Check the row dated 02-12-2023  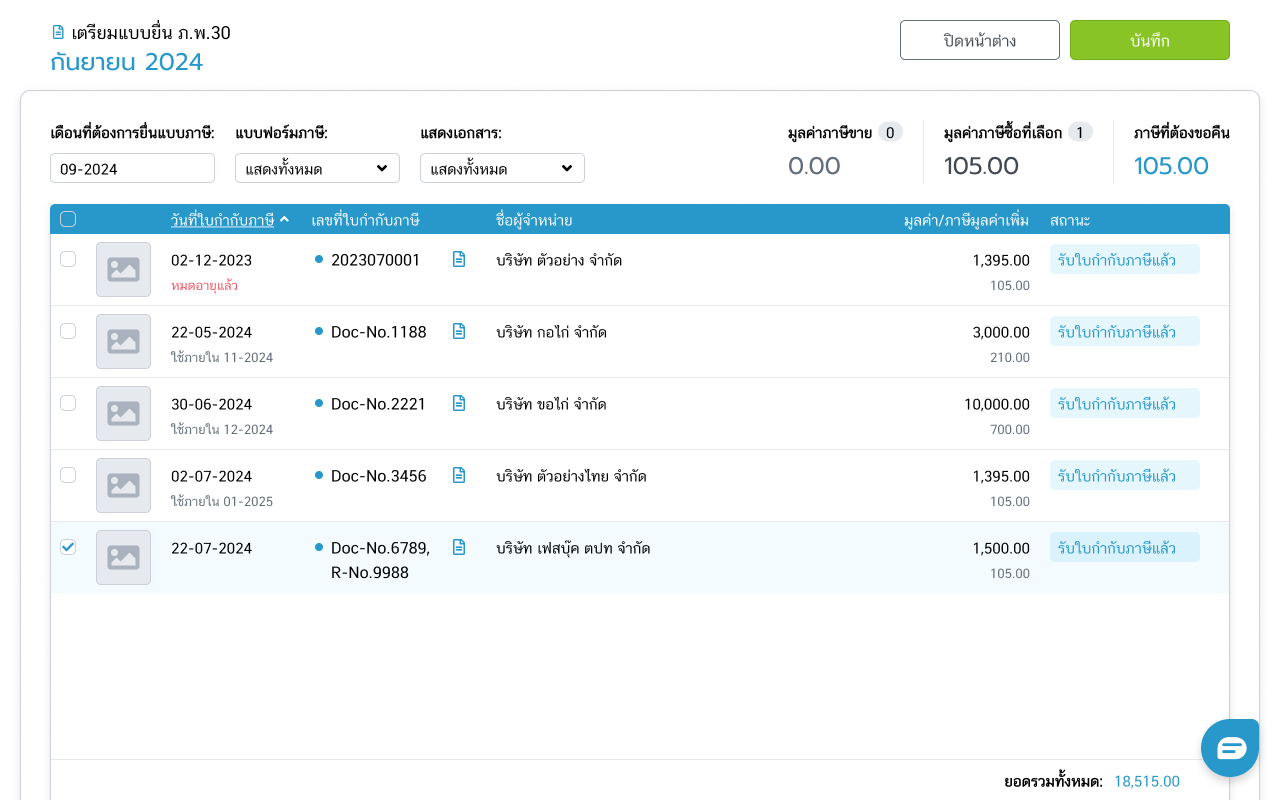point(68,259)
